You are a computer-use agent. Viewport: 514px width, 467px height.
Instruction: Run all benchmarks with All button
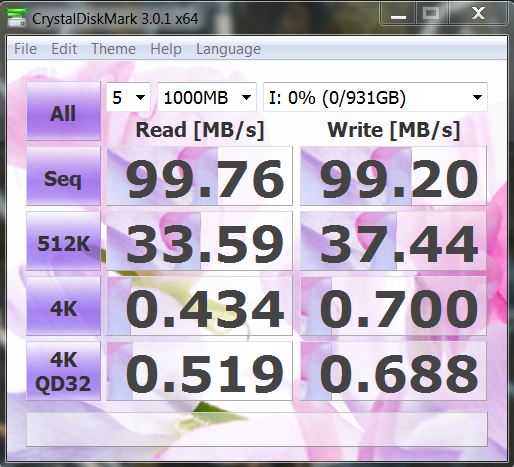click(63, 111)
